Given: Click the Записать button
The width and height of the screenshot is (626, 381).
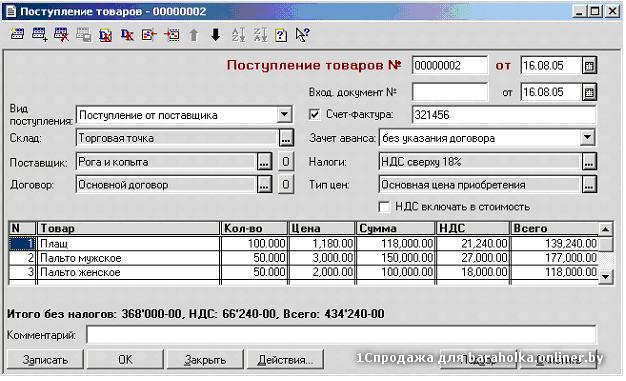Looking at the screenshot, I should 45,360.
